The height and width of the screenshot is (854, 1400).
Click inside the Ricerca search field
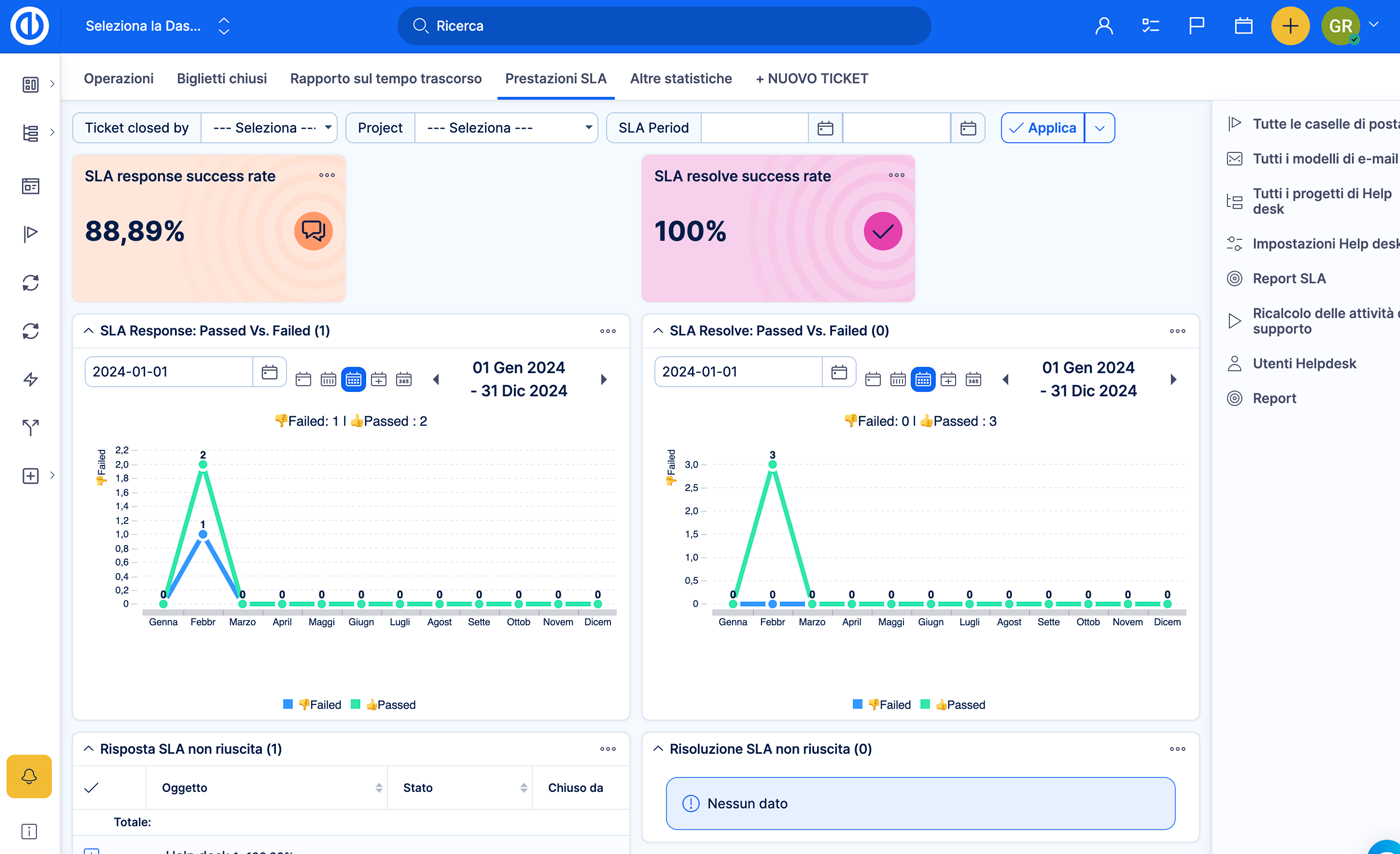(665, 27)
